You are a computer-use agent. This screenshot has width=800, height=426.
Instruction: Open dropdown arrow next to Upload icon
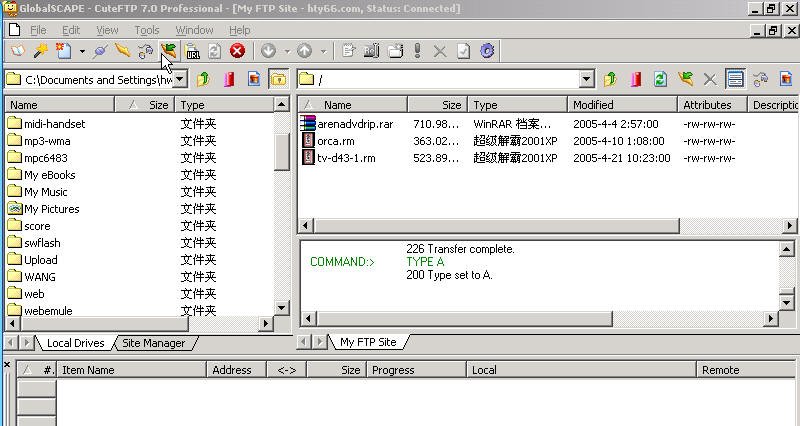tap(323, 51)
